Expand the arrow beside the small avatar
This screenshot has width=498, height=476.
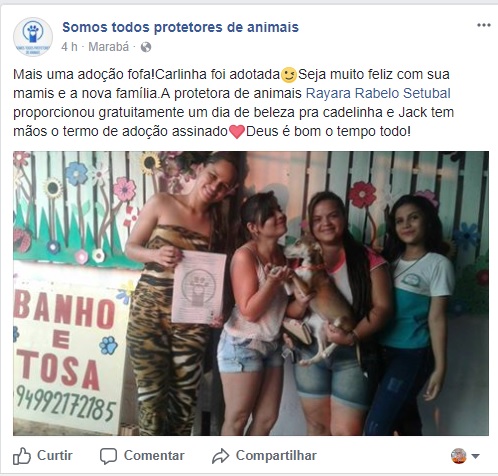[x=476, y=456]
